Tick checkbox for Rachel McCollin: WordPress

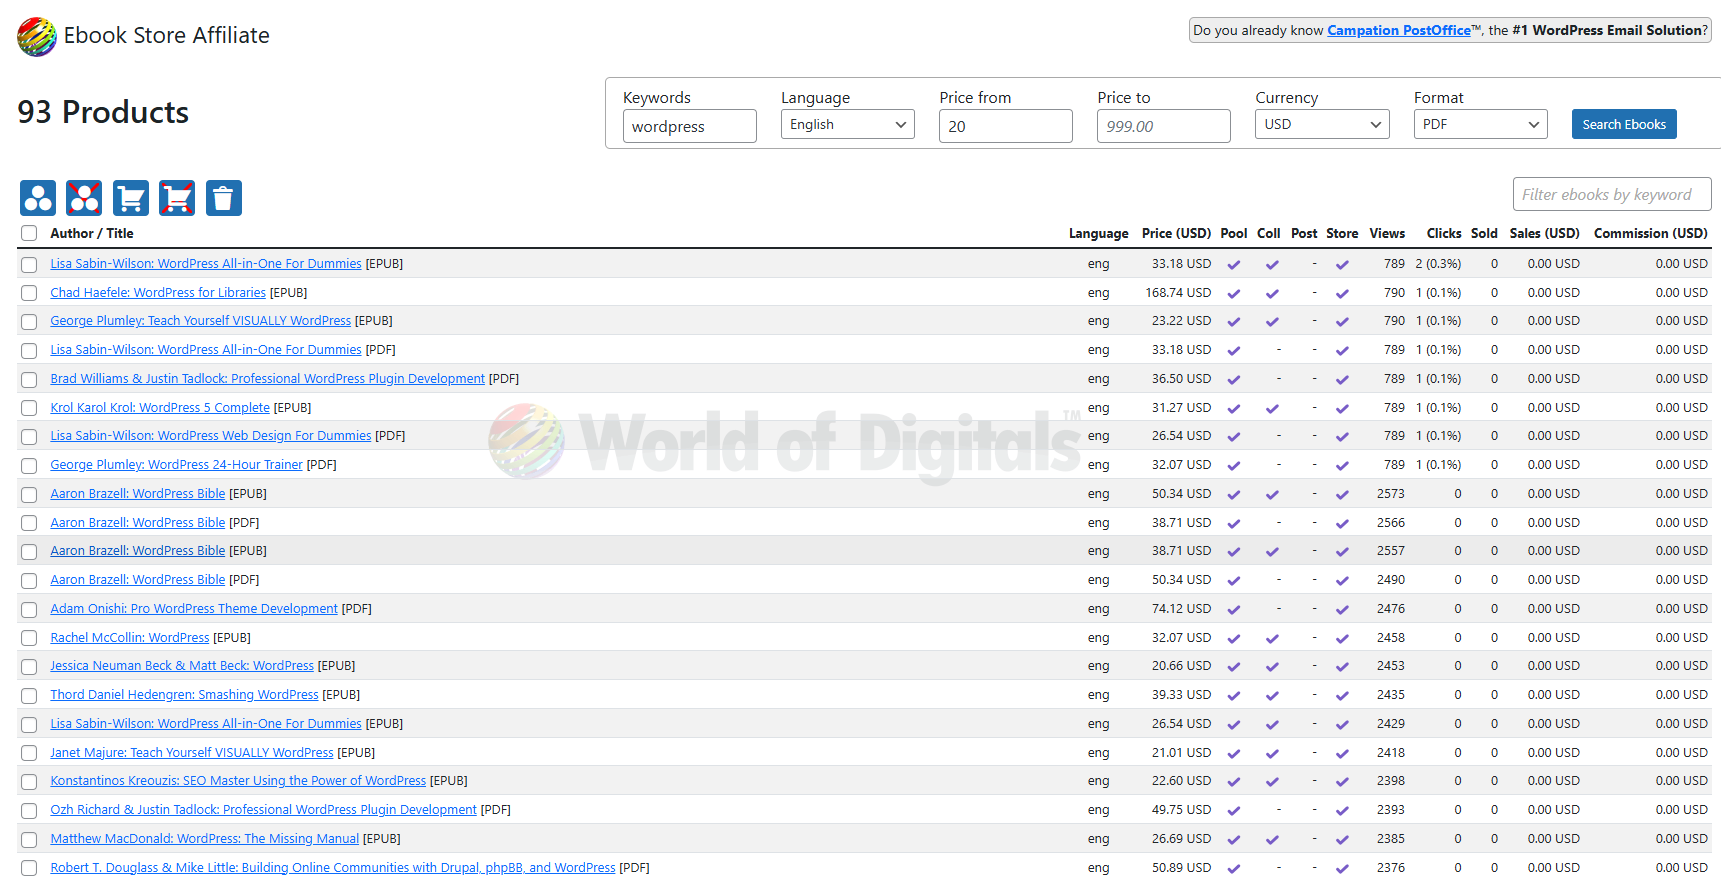click(x=29, y=638)
